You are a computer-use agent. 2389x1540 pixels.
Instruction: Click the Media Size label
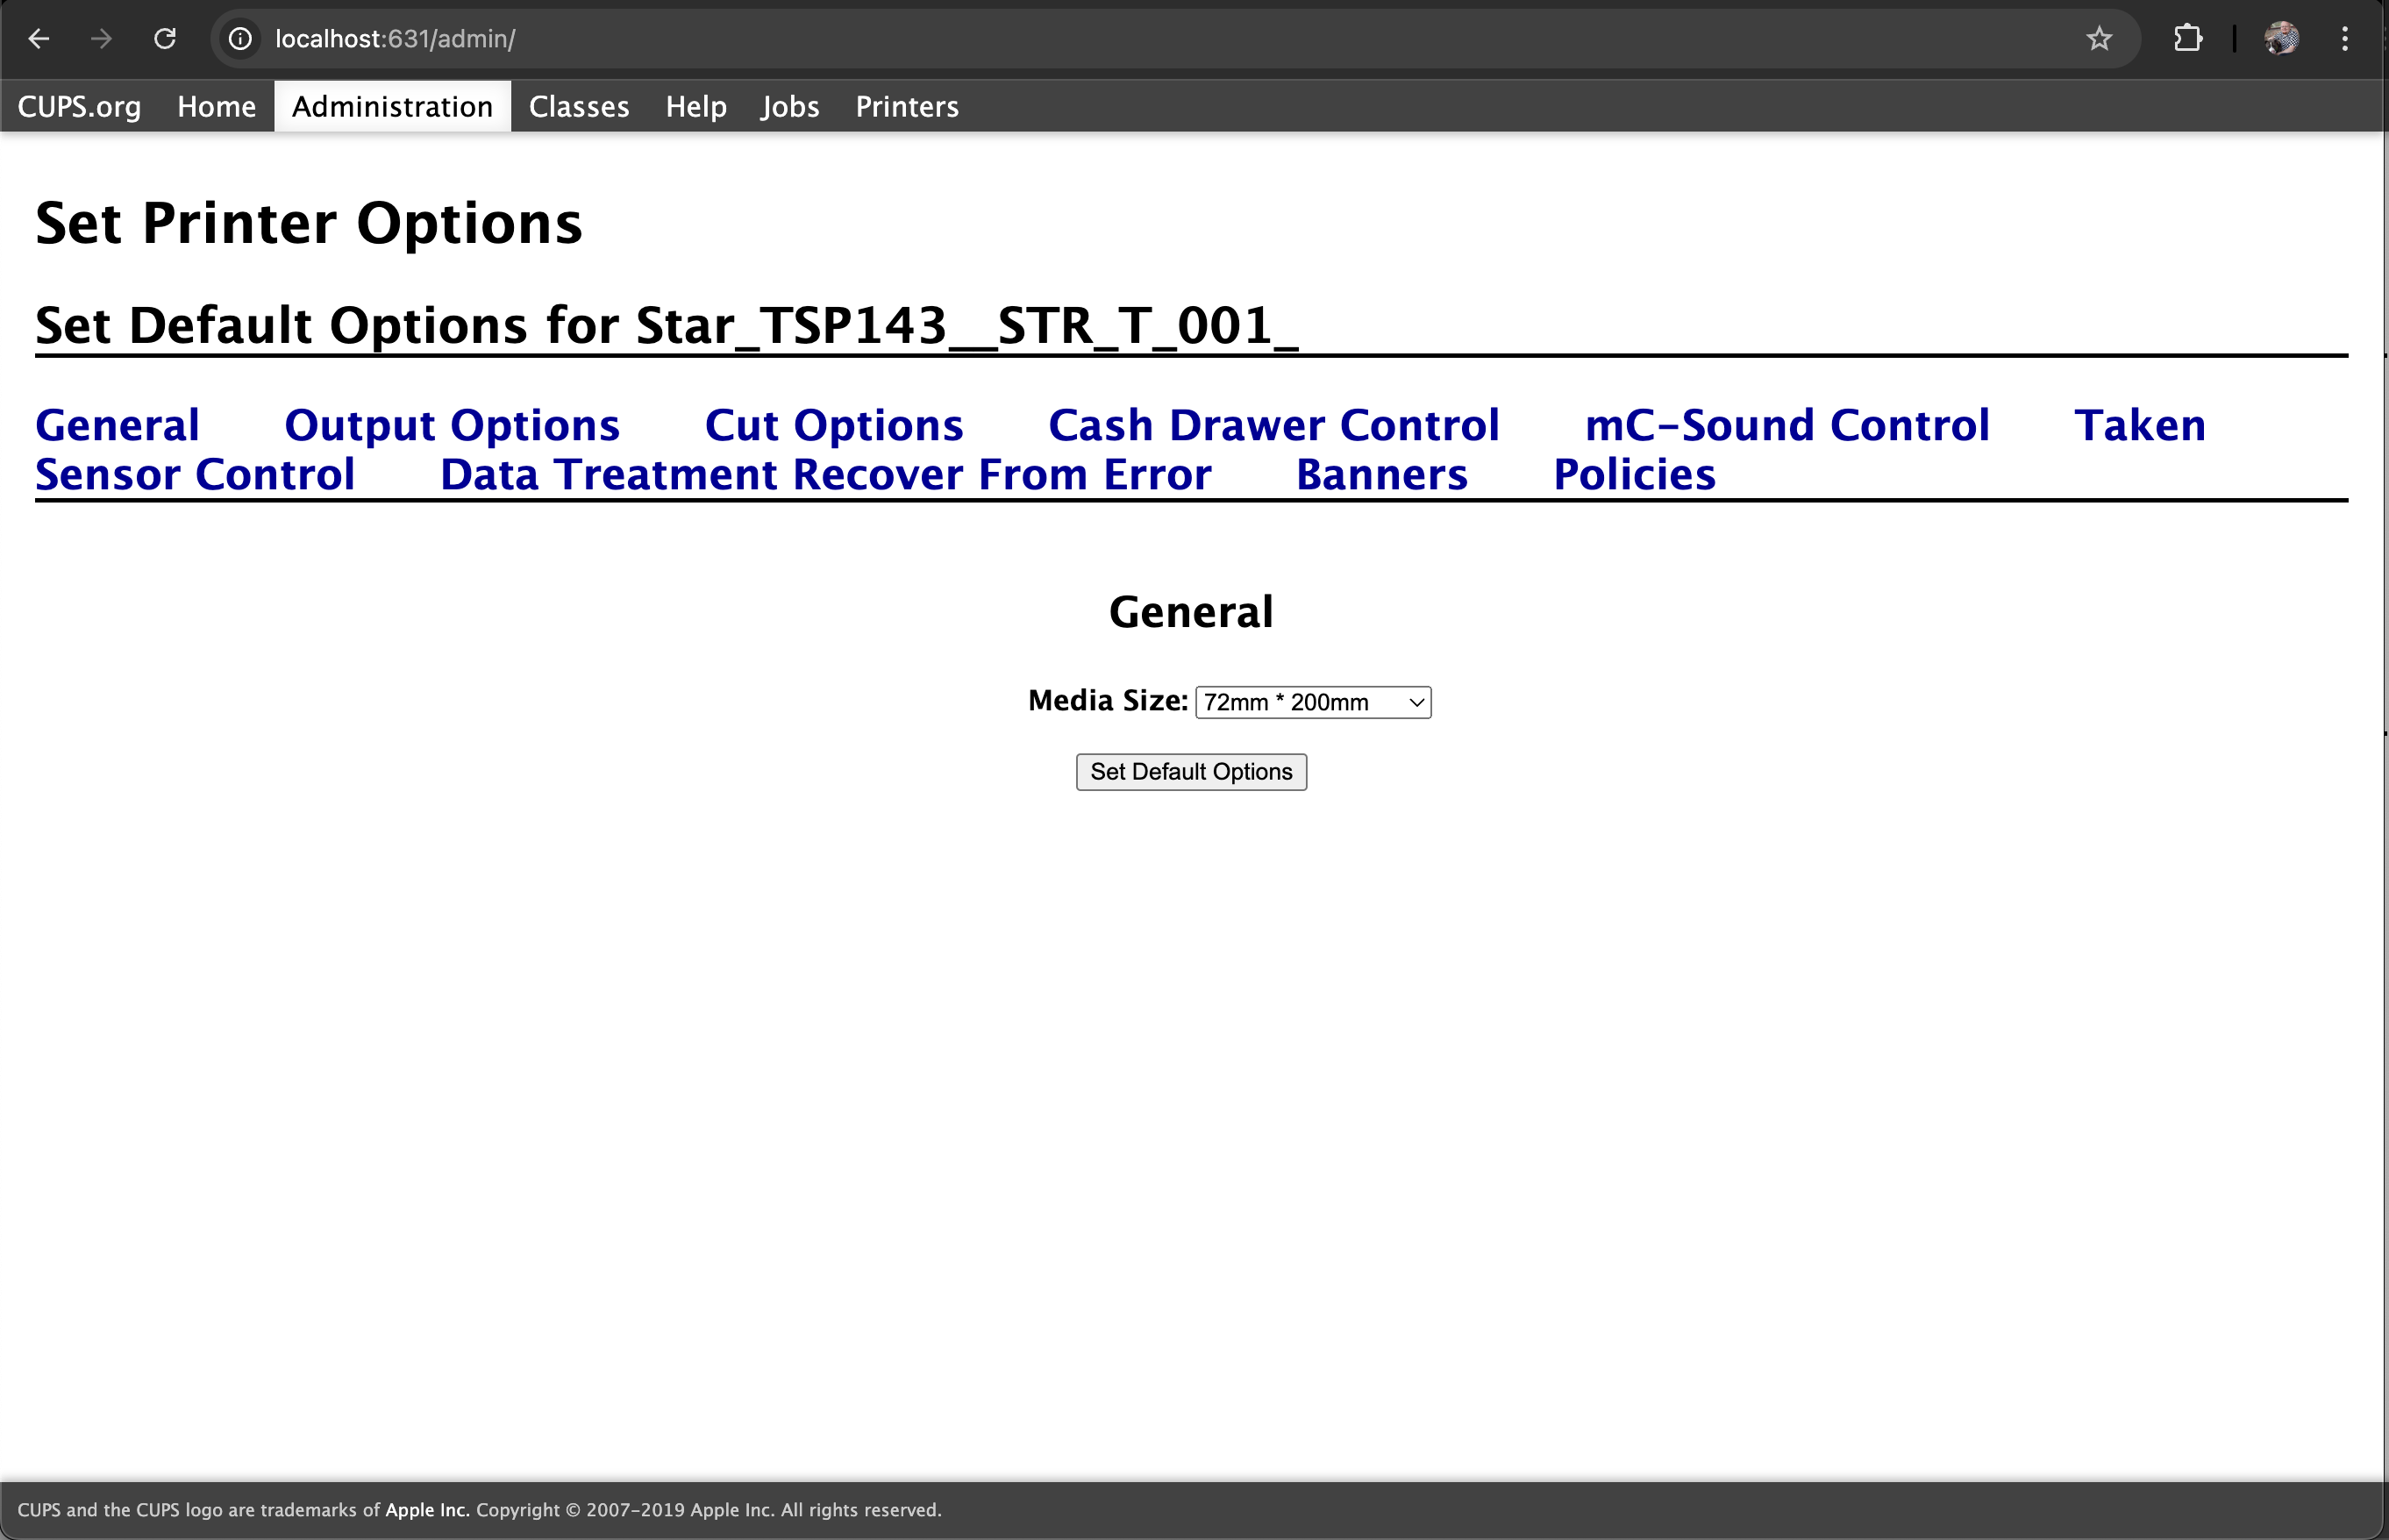pyautogui.click(x=1108, y=700)
